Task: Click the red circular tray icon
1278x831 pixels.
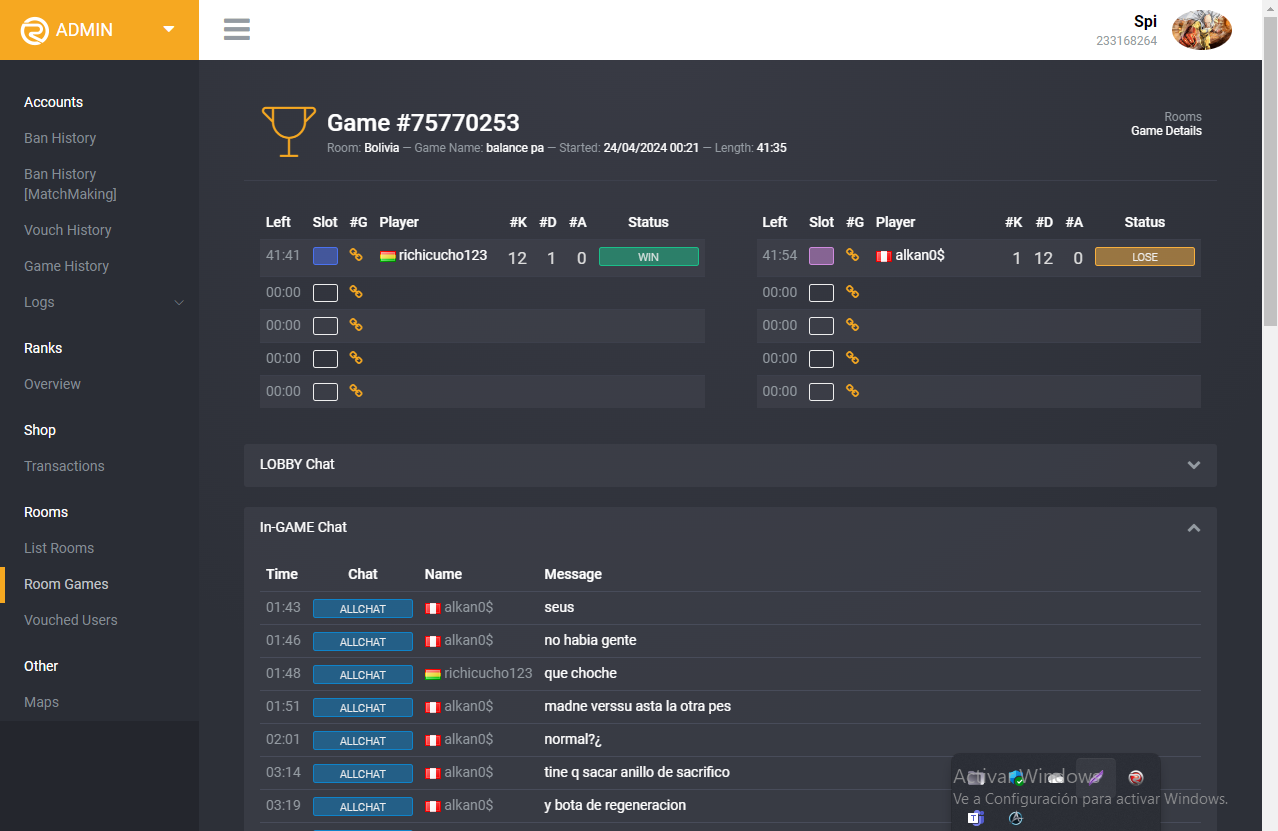Action: pyautogui.click(x=1136, y=777)
